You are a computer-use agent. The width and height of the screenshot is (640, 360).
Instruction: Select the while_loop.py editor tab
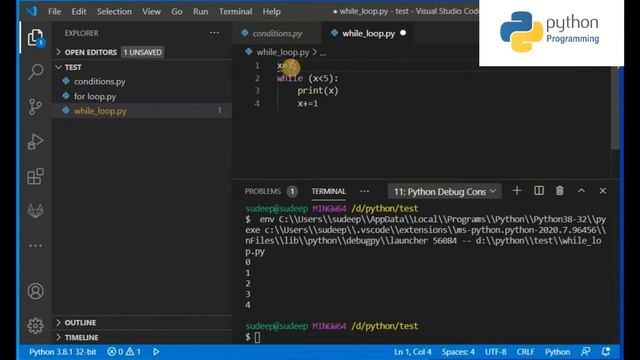[367, 33]
